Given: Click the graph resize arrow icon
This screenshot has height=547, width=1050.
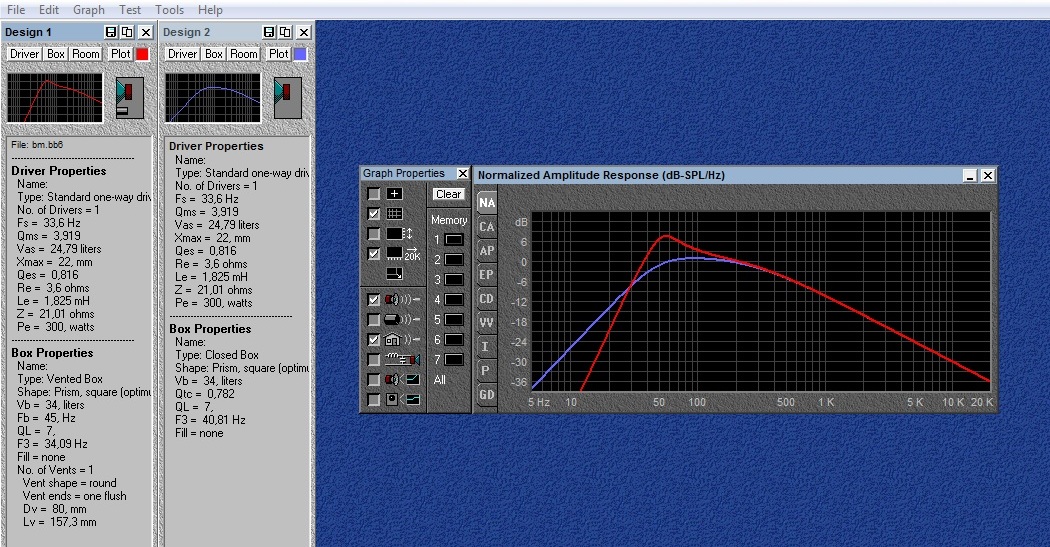Looking at the screenshot, I should [395, 273].
